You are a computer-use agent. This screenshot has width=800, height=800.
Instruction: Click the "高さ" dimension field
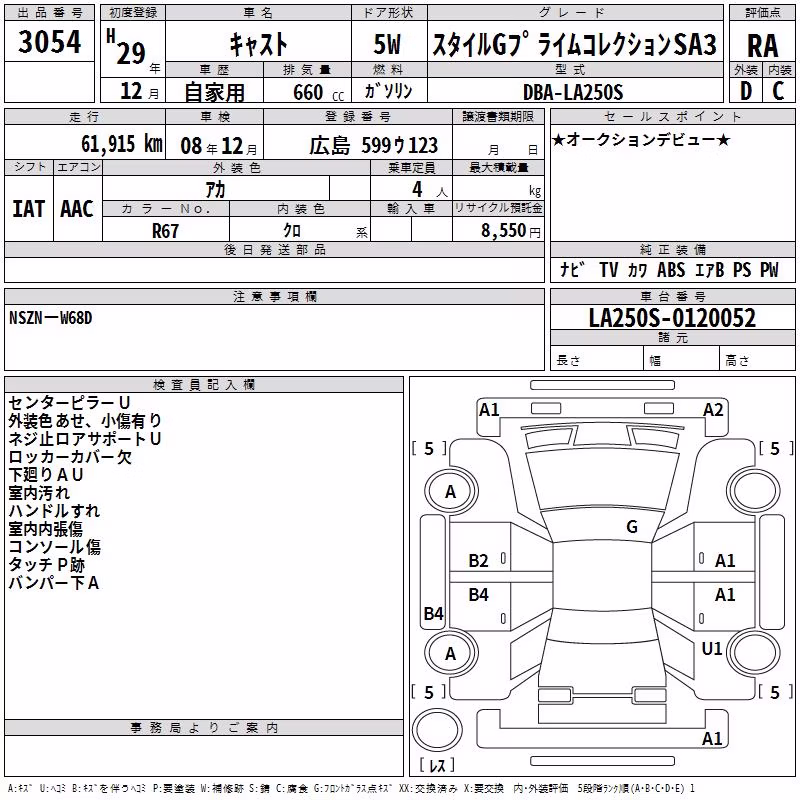pyautogui.click(x=757, y=360)
